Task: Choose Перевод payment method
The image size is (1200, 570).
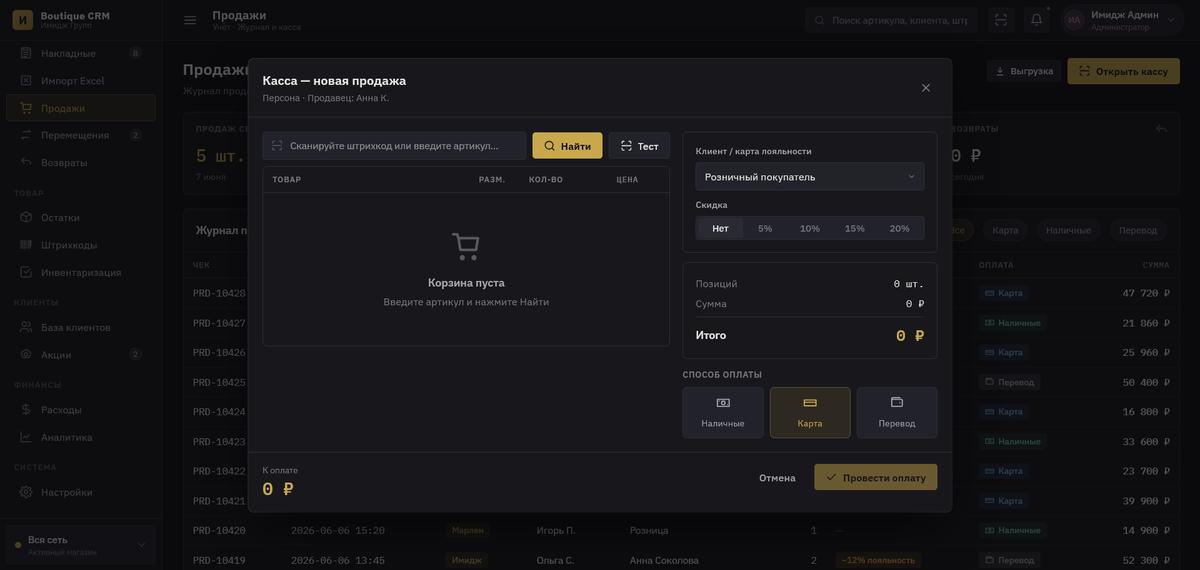Action: 897,413
